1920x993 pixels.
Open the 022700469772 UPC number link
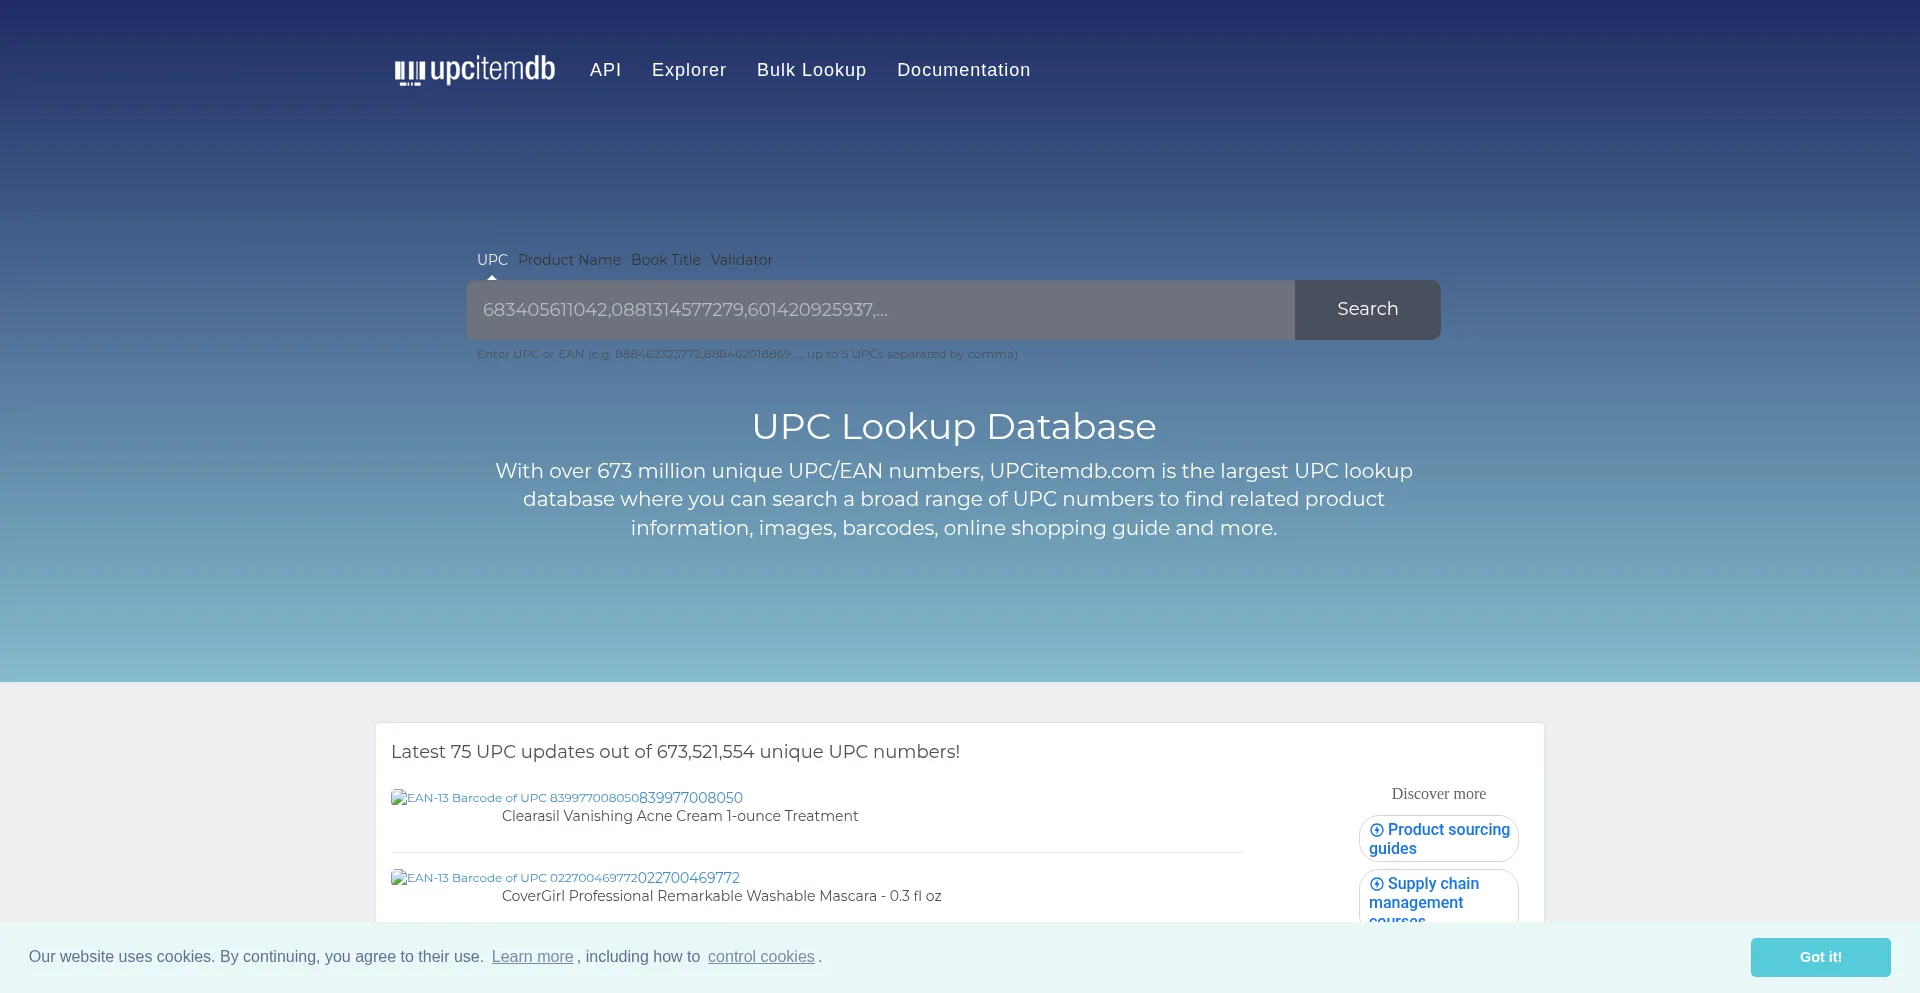689,878
